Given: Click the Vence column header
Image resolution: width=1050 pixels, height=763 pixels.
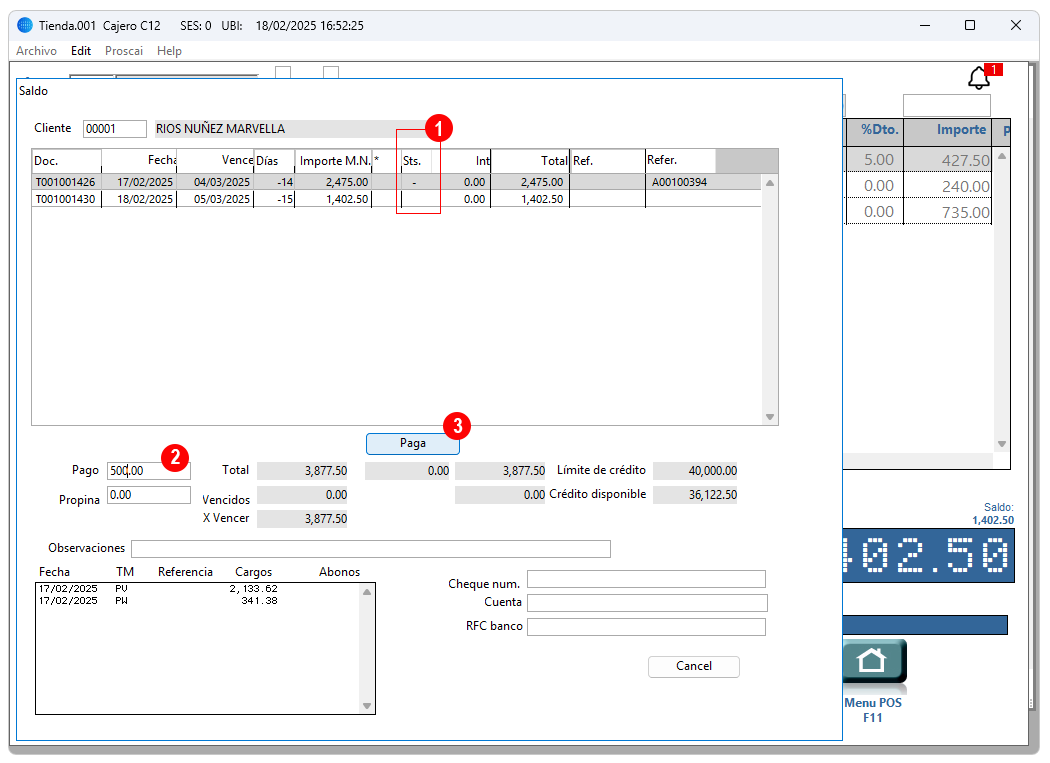Looking at the screenshot, I should pos(215,161).
